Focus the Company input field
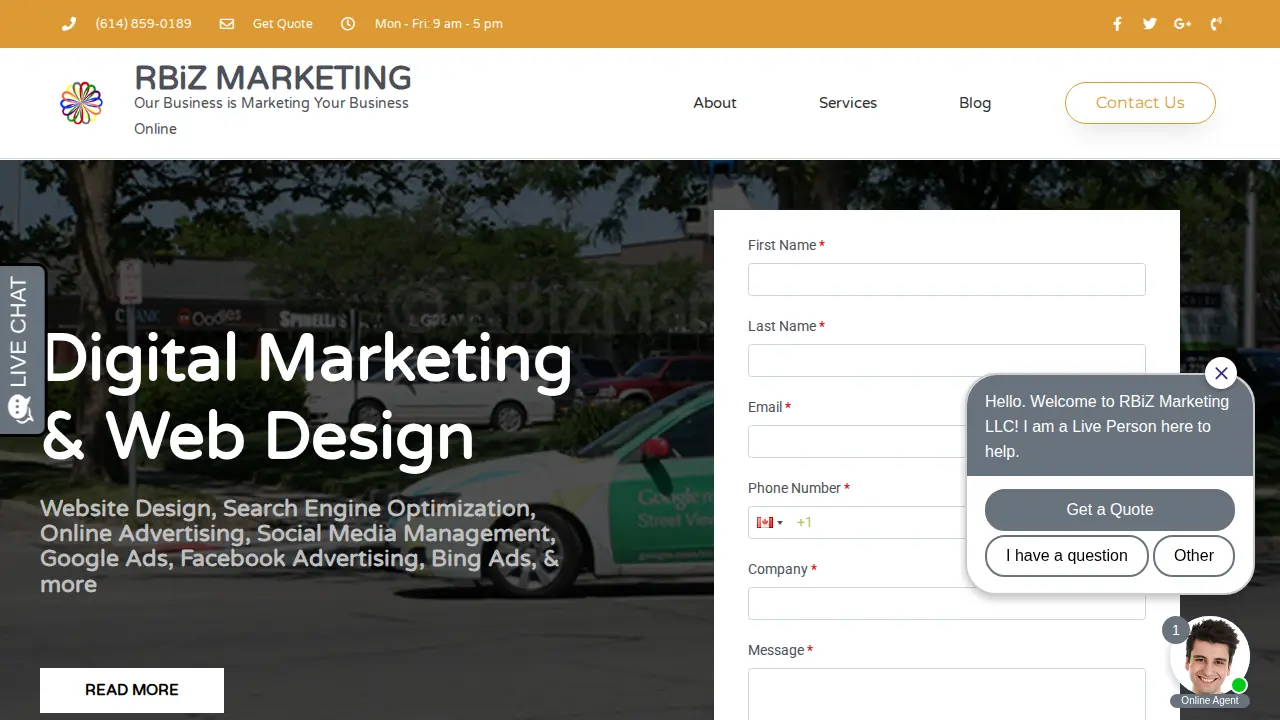 point(947,604)
